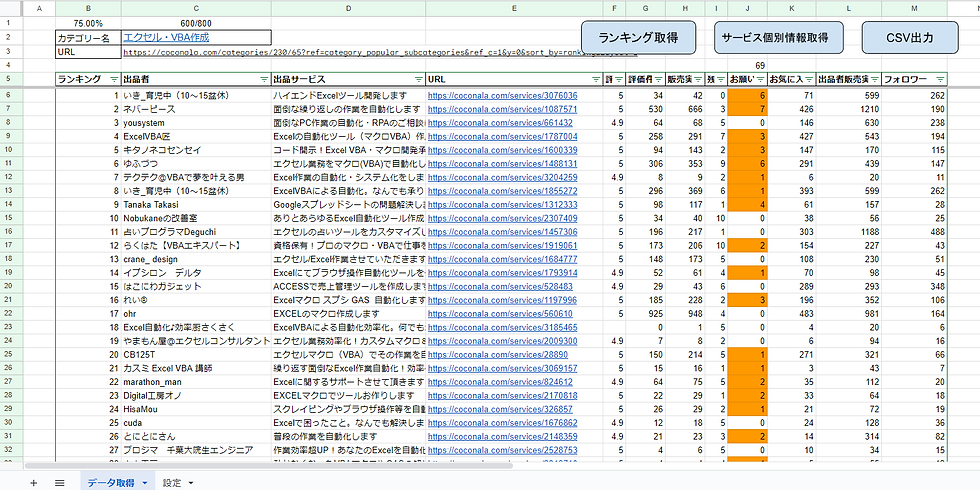Open the all sheets list icon
Screen dimensions: 980x490
[59, 482]
